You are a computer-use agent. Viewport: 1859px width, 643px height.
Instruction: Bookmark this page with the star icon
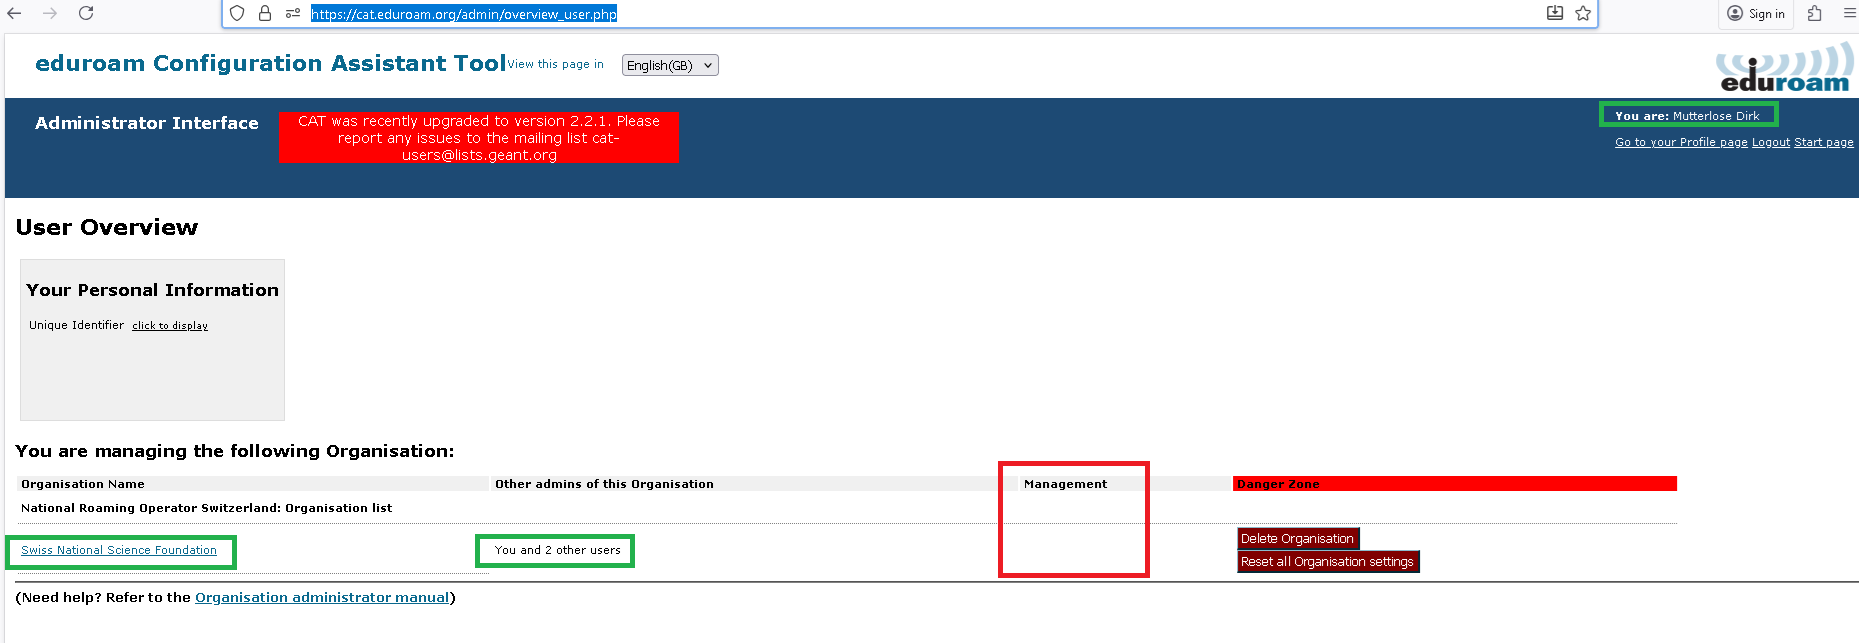[1583, 13]
